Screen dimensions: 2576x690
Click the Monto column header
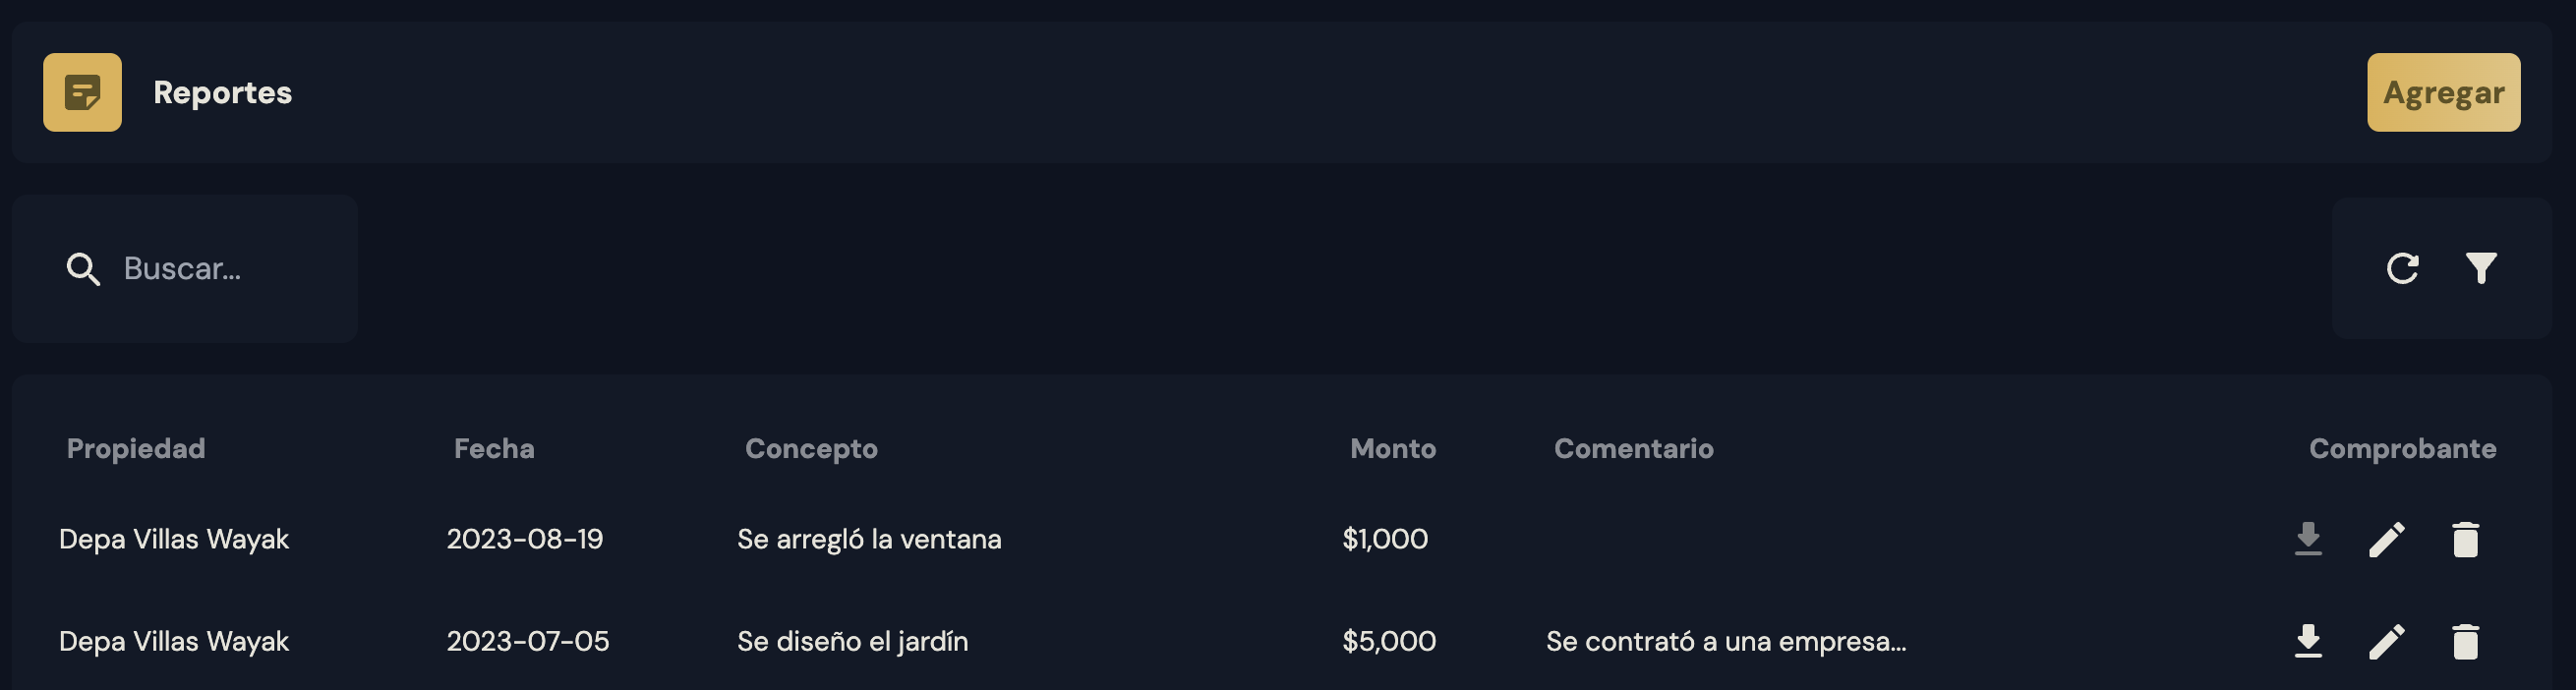click(1393, 448)
